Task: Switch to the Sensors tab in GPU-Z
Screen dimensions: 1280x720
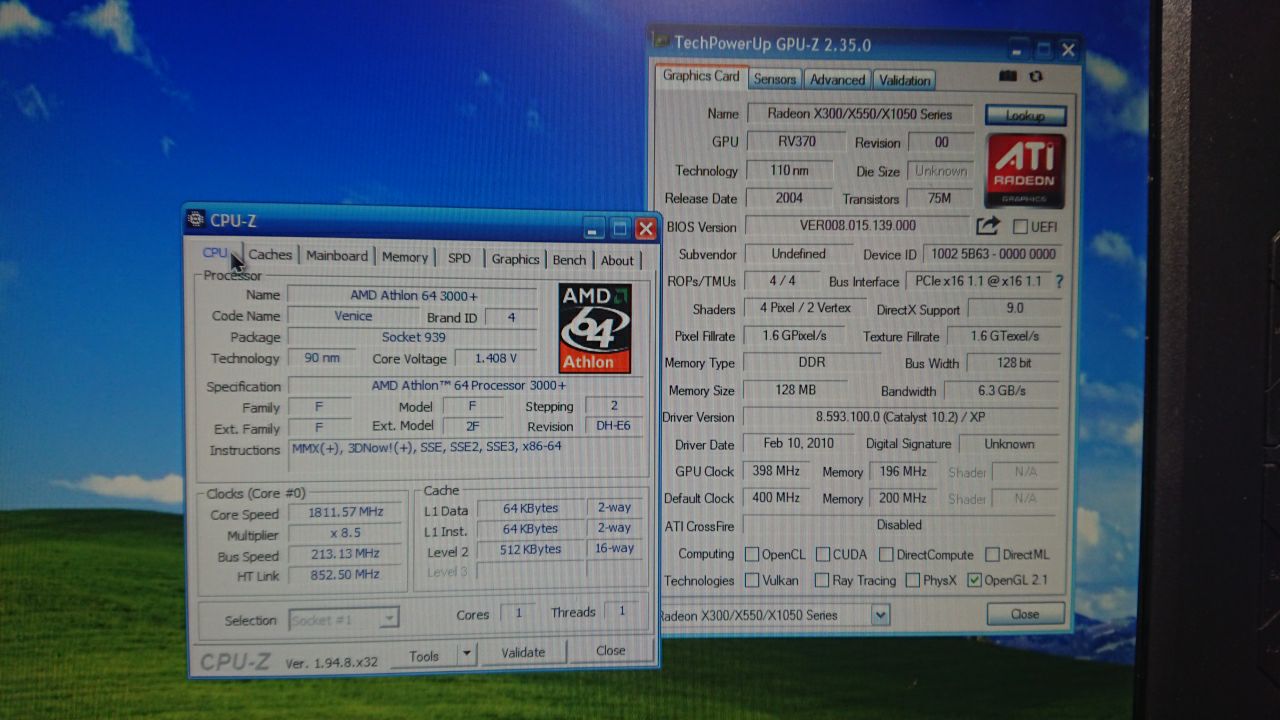Action: (775, 79)
